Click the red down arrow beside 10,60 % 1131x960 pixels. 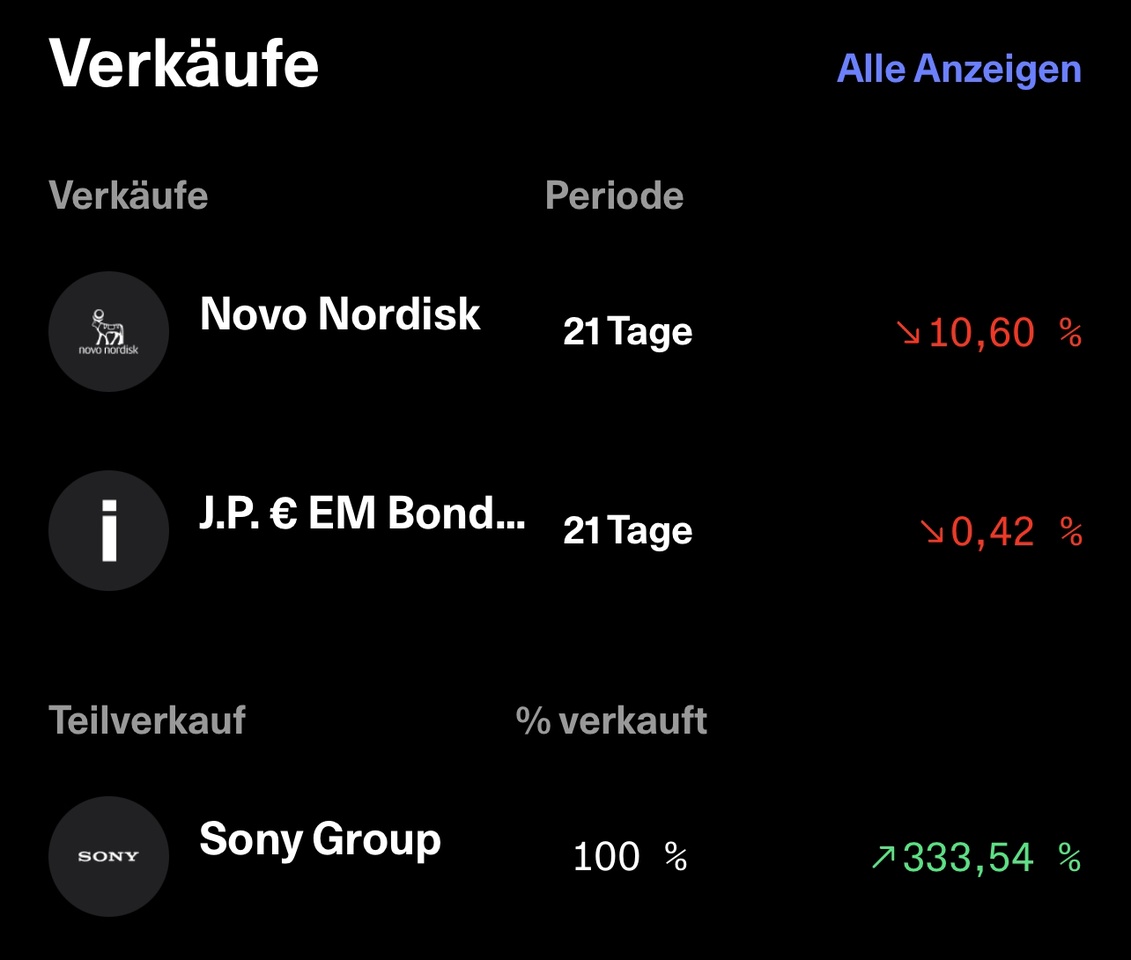click(908, 333)
